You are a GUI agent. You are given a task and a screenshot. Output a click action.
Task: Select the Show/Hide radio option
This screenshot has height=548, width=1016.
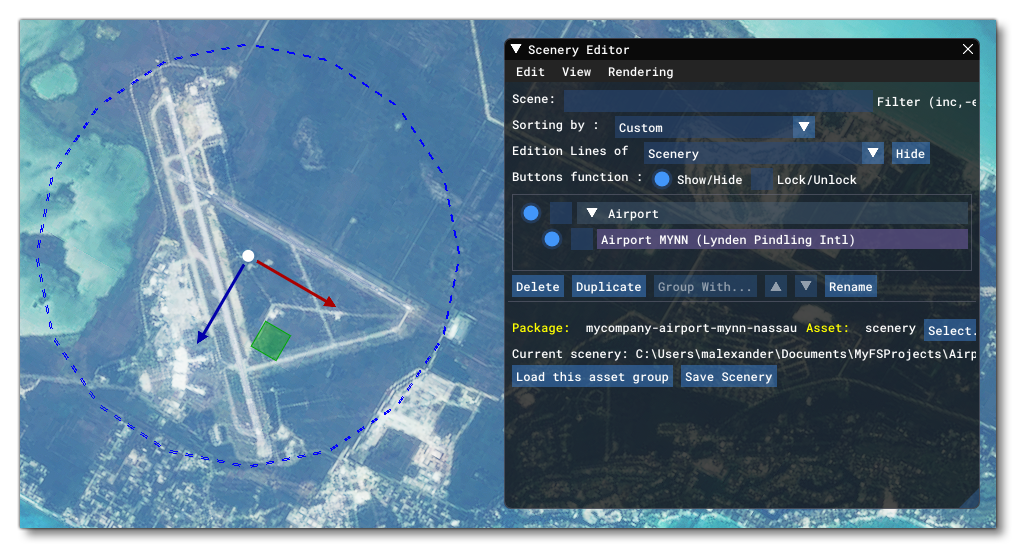coord(662,179)
